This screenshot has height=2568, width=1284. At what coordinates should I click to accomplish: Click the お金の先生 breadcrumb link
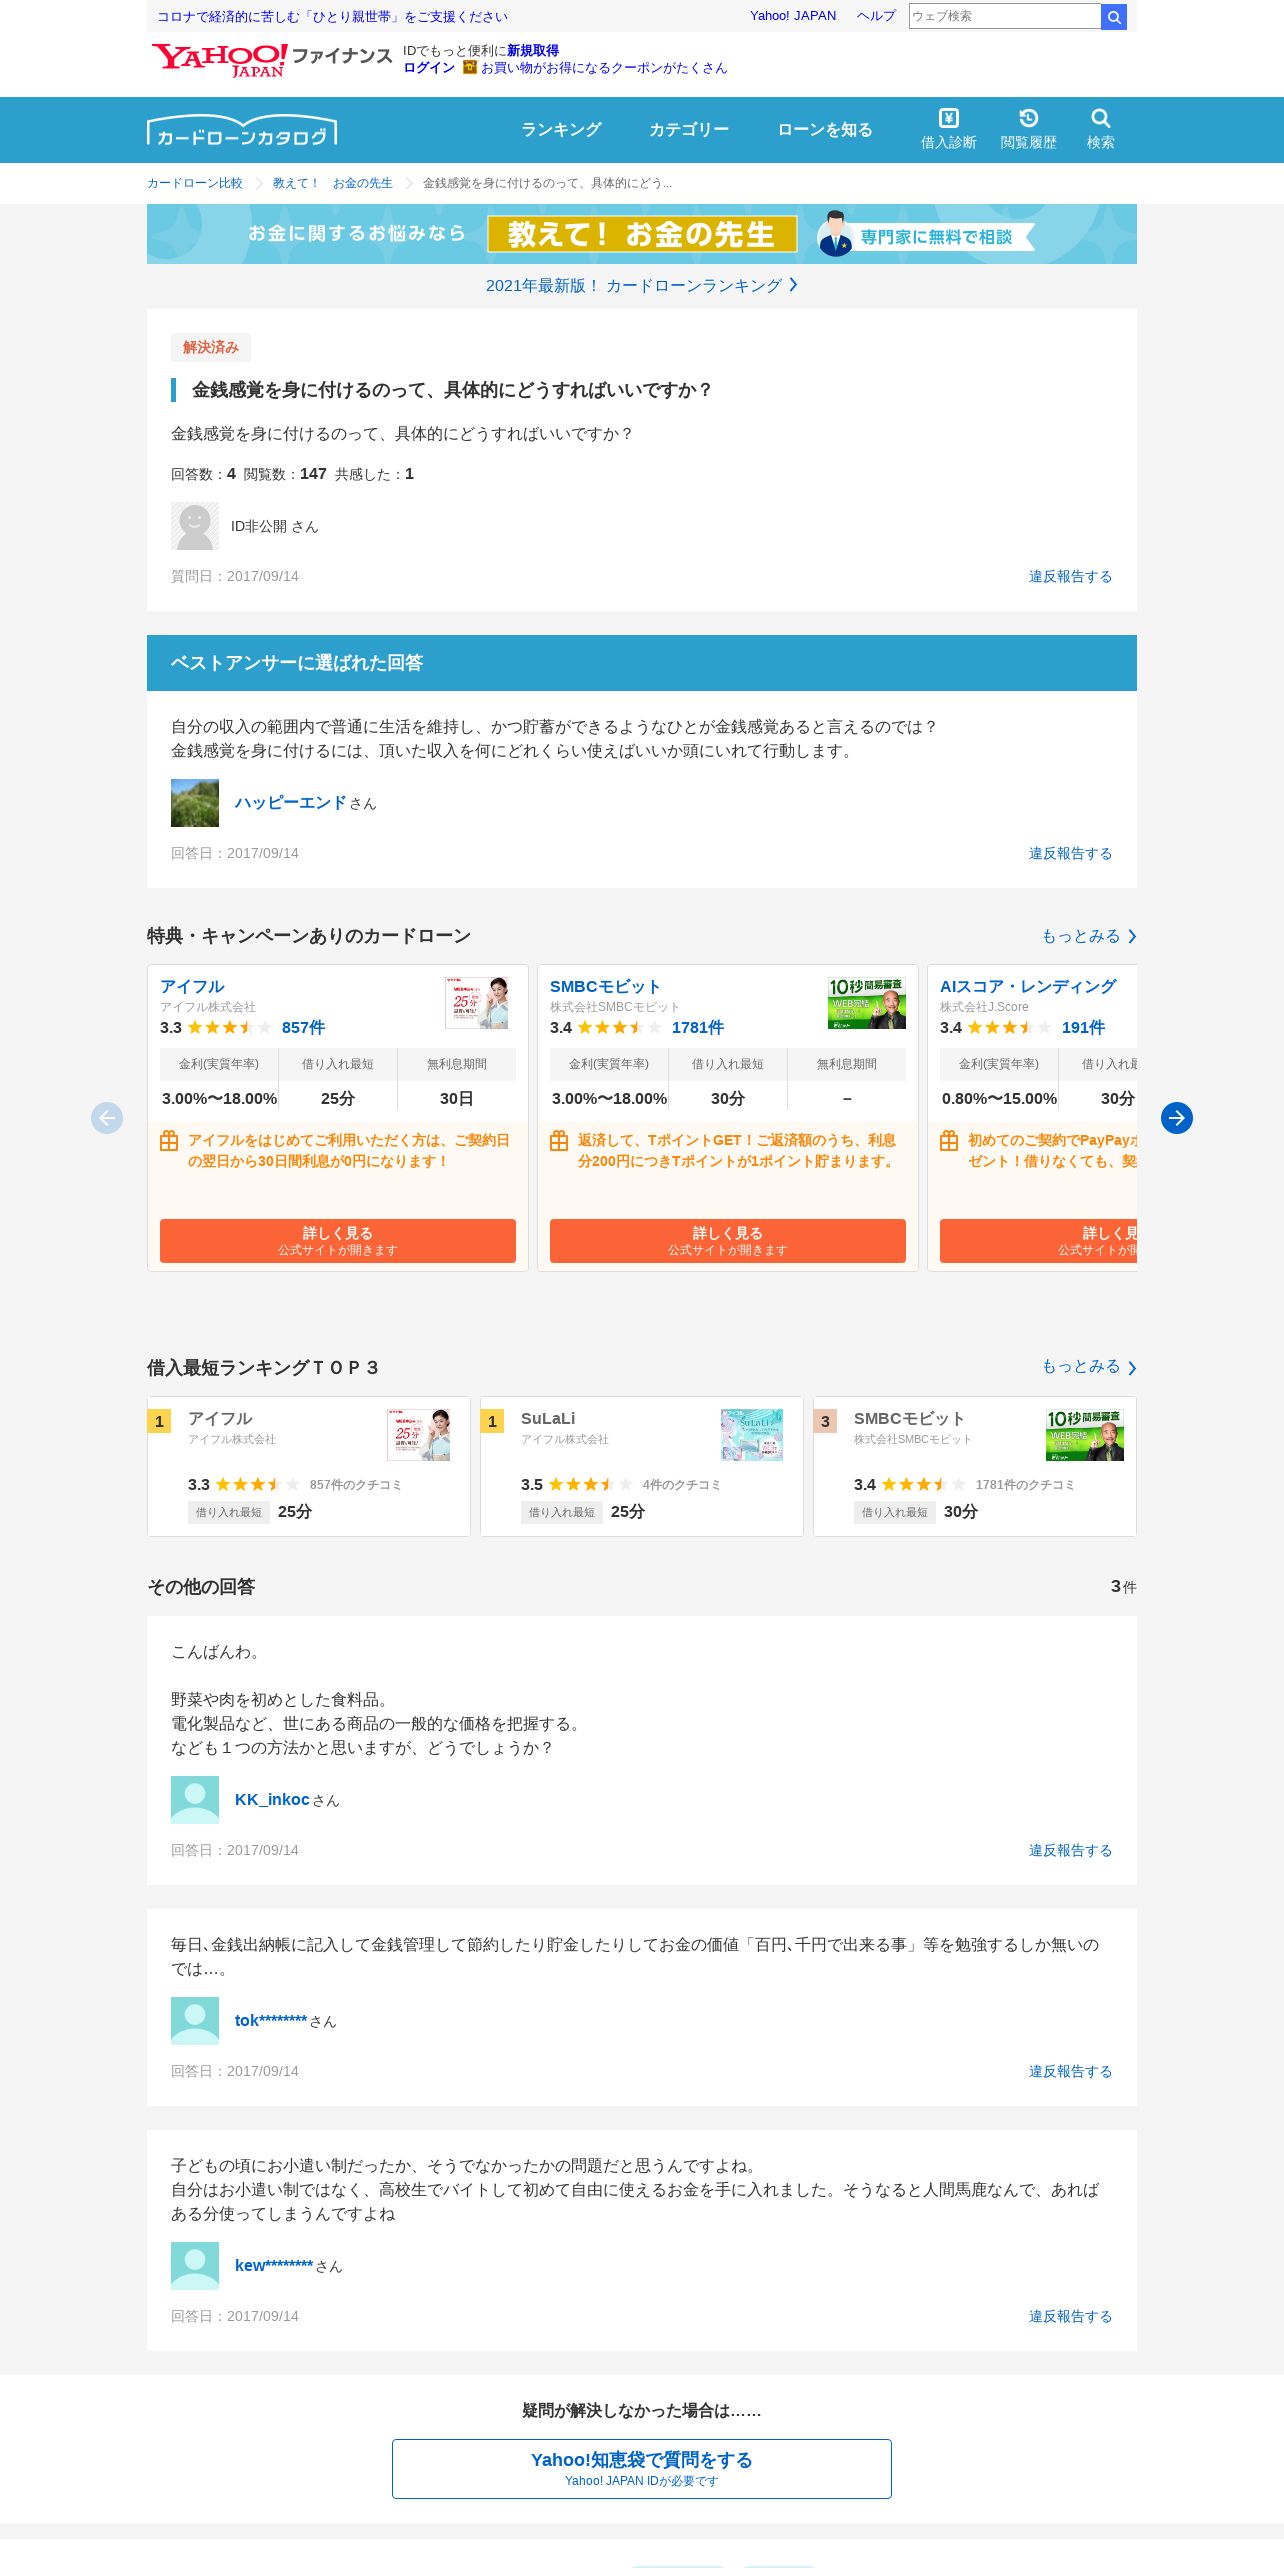363,183
